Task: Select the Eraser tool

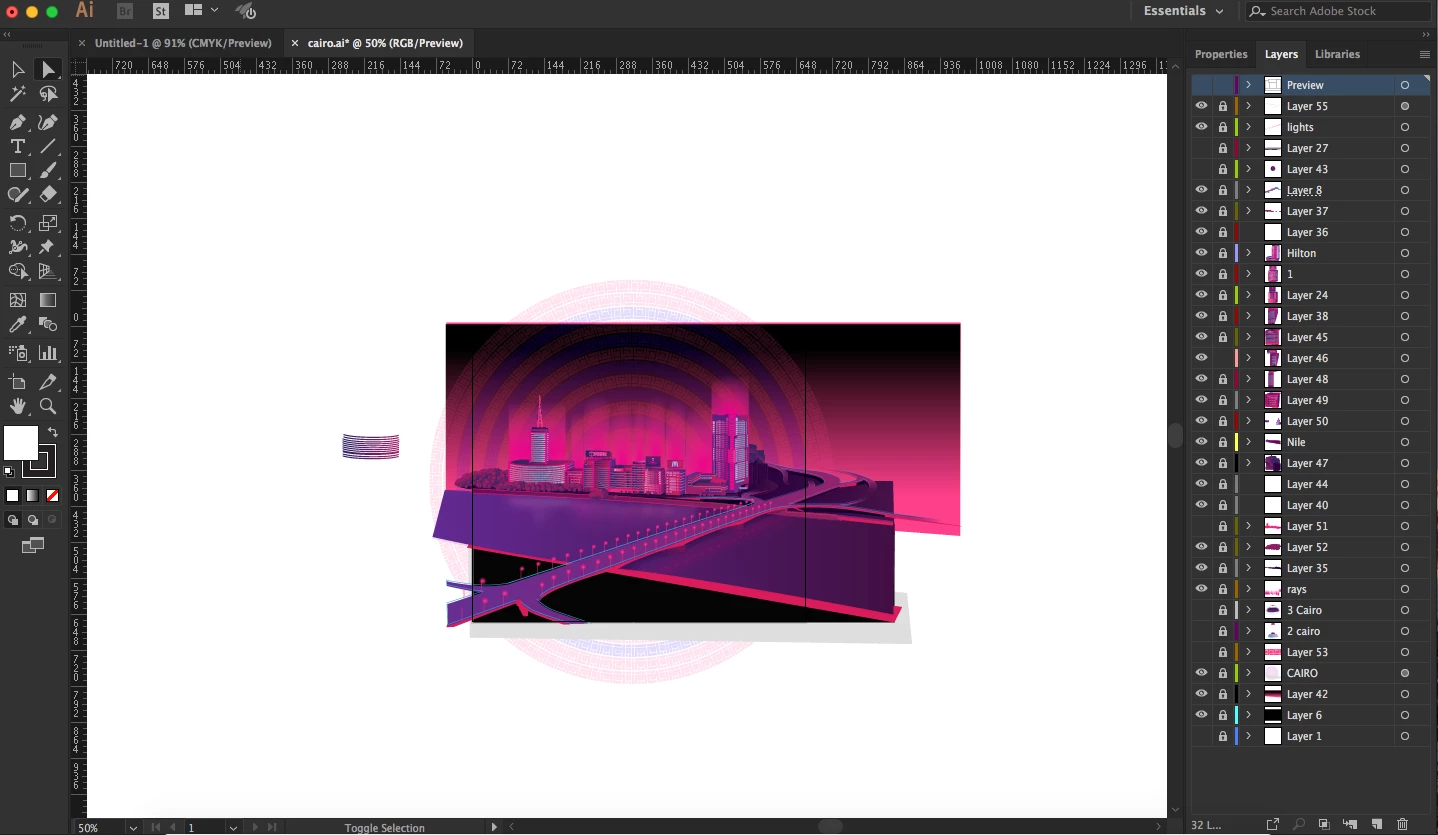Action: 47,195
